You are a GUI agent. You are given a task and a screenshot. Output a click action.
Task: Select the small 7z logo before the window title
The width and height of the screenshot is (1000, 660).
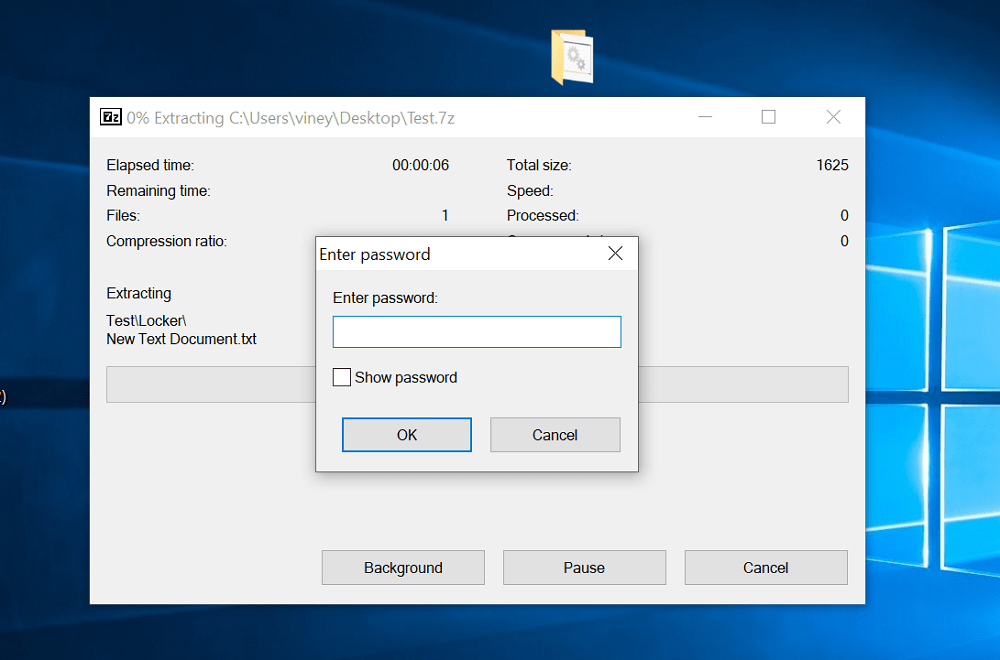pyautogui.click(x=110, y=117)
